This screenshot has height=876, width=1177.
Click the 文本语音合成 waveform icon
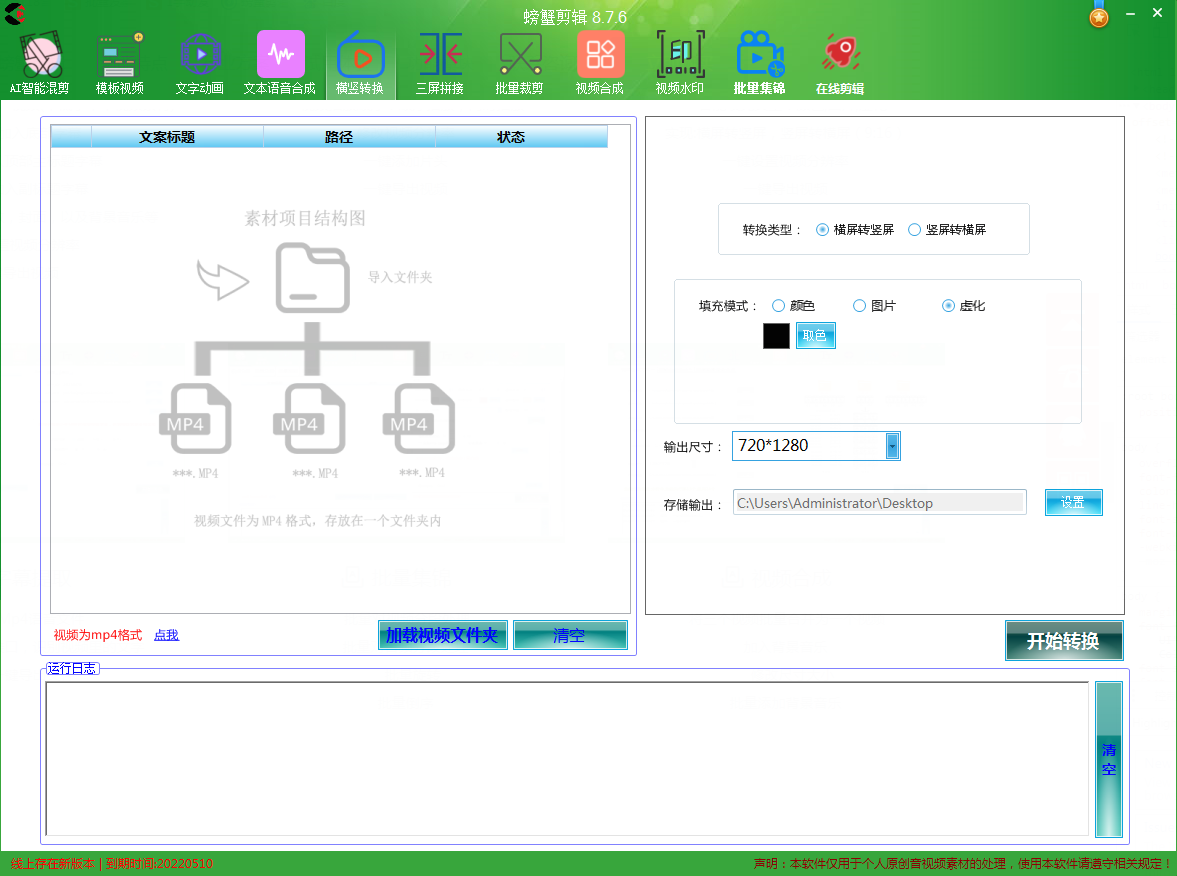click(x=280, y=55)
